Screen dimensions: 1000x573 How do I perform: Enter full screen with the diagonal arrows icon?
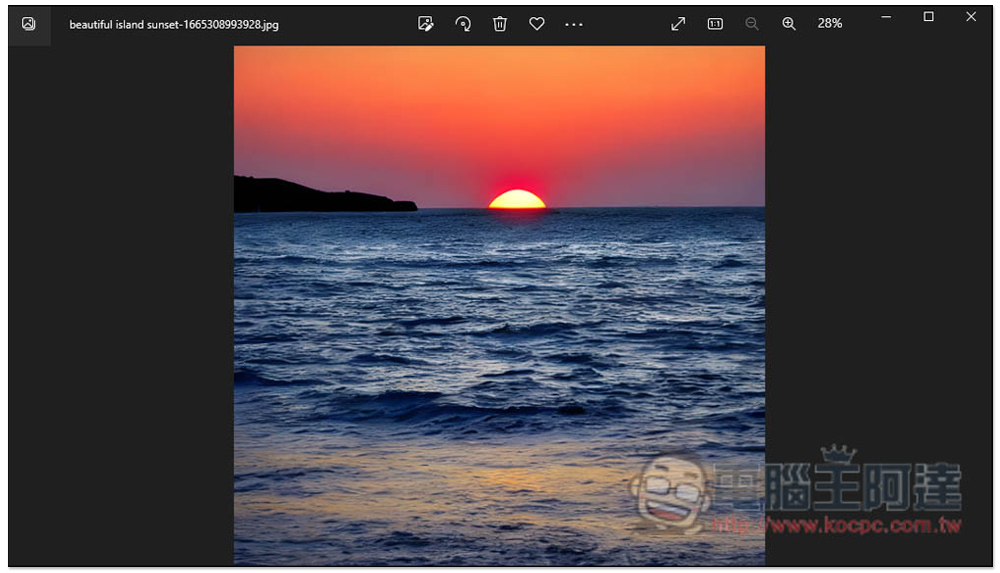678,24
